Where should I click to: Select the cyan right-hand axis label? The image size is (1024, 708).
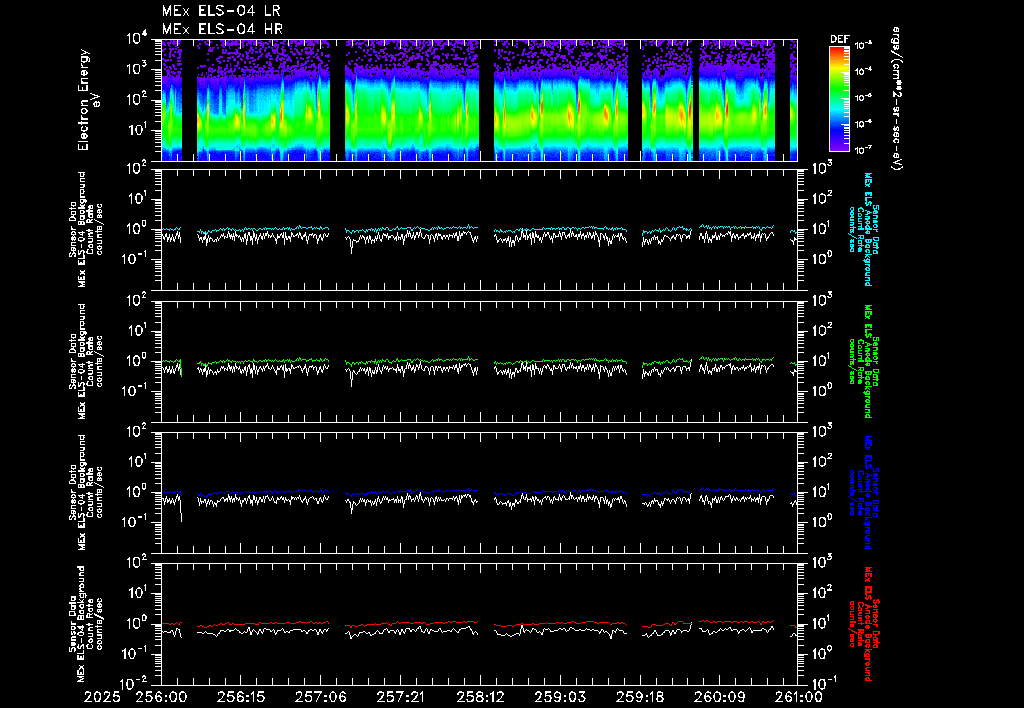click(863, 229)
